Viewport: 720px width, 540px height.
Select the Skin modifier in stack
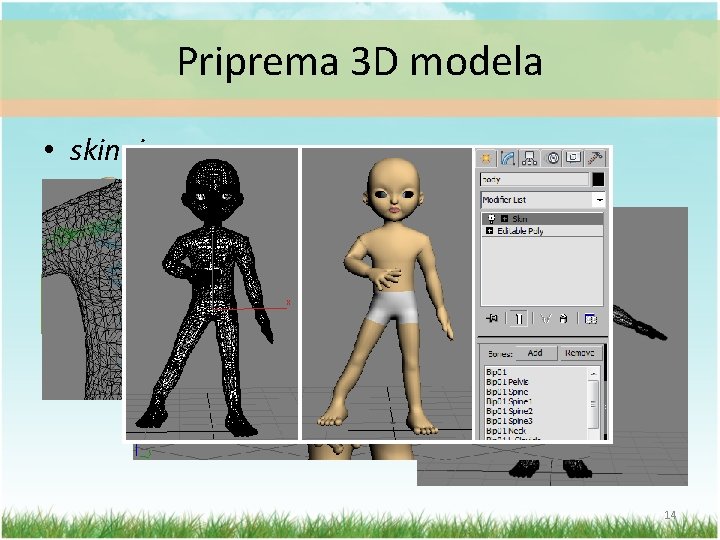pyautogui.click(x=542, y=219)
